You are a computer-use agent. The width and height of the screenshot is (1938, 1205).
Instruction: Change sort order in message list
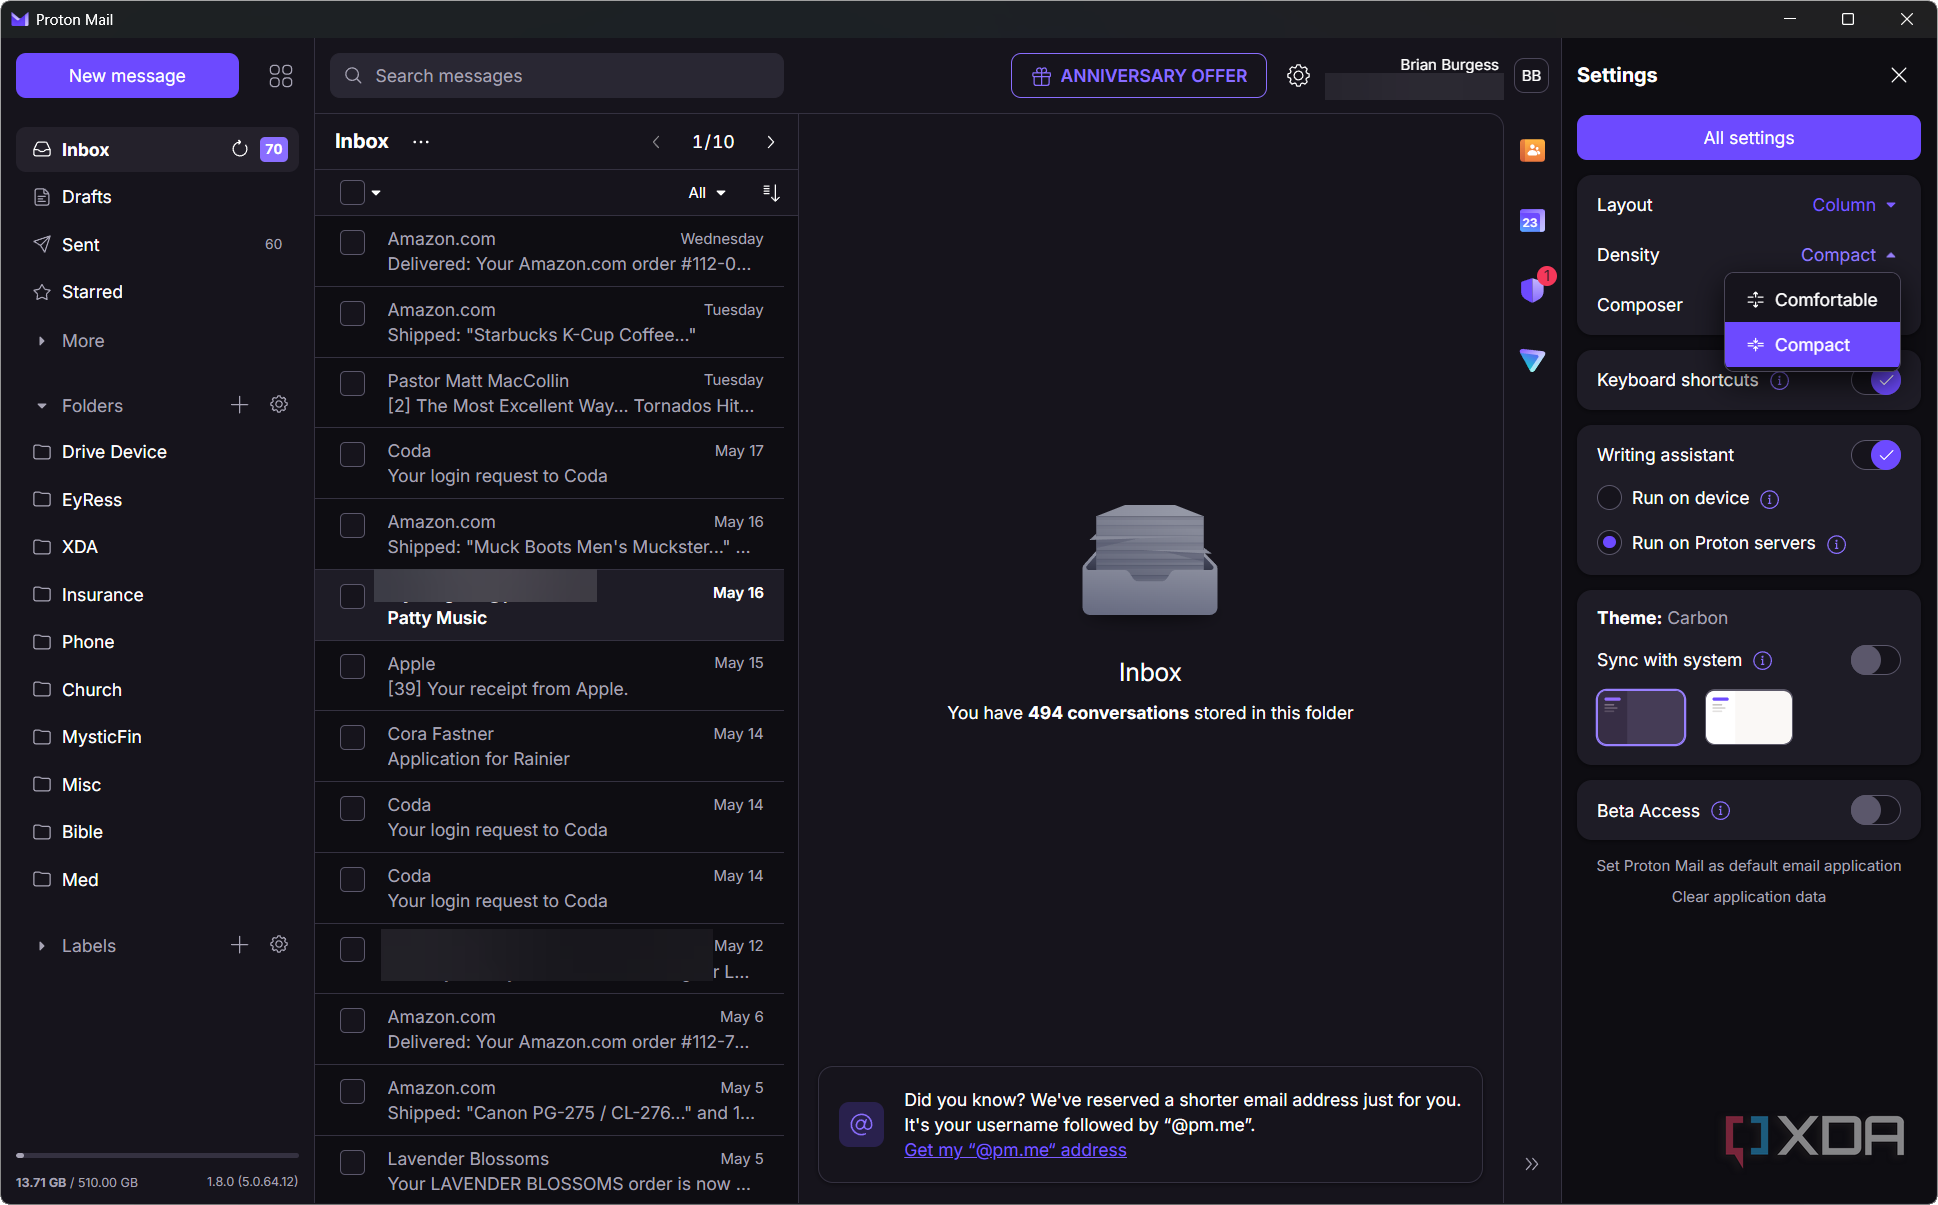click(x=771, y=193)
